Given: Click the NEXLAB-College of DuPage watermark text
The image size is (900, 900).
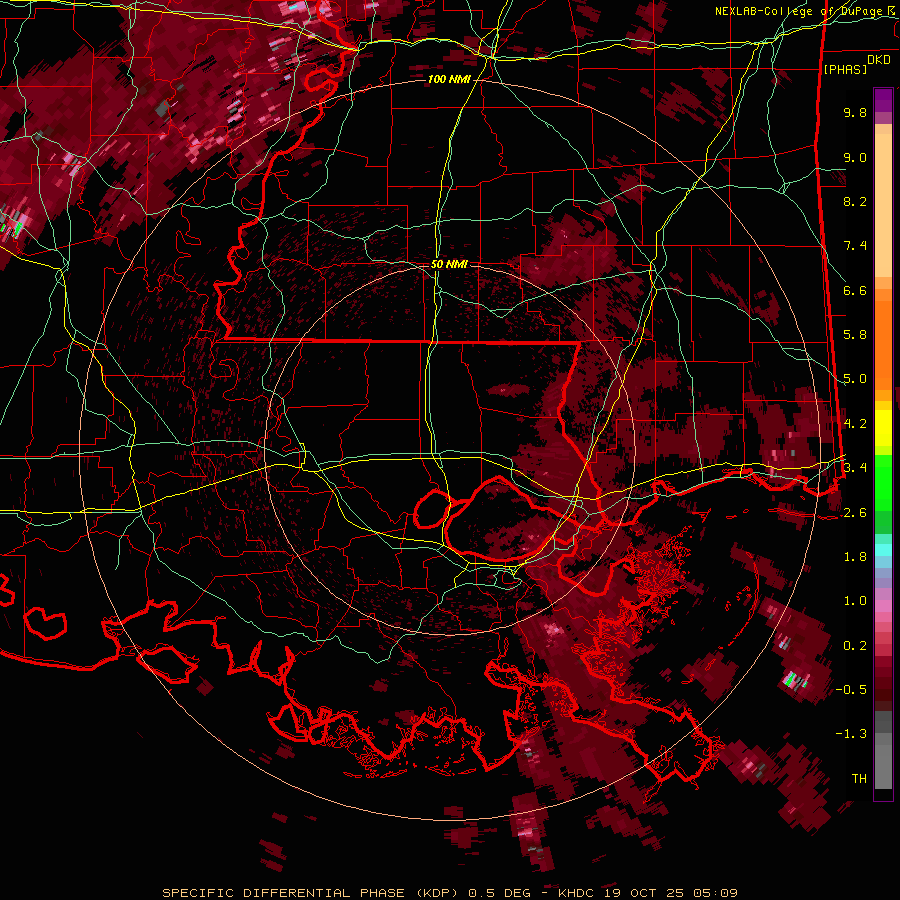Looking at the screenshot, I should pyautogui.click(x=806, y=11).
